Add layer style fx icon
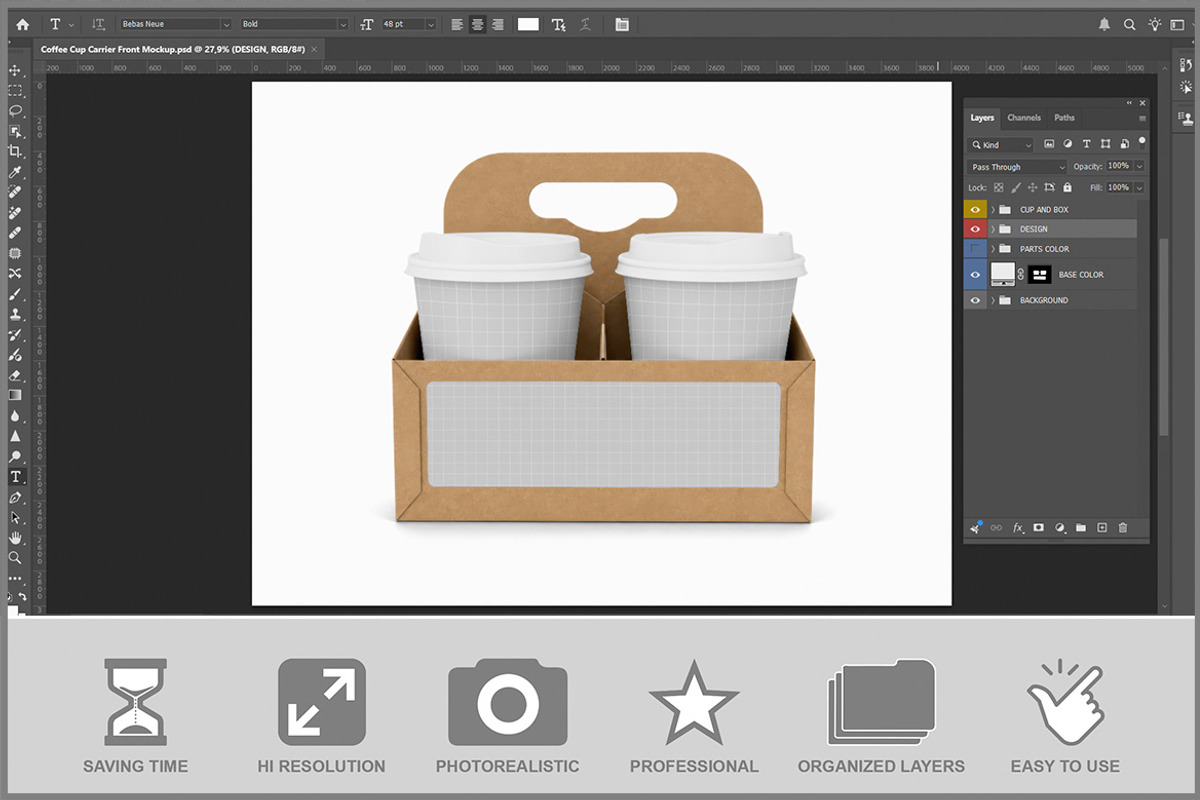Screen dimensions: 1200x800 (x=1018, y=527)
